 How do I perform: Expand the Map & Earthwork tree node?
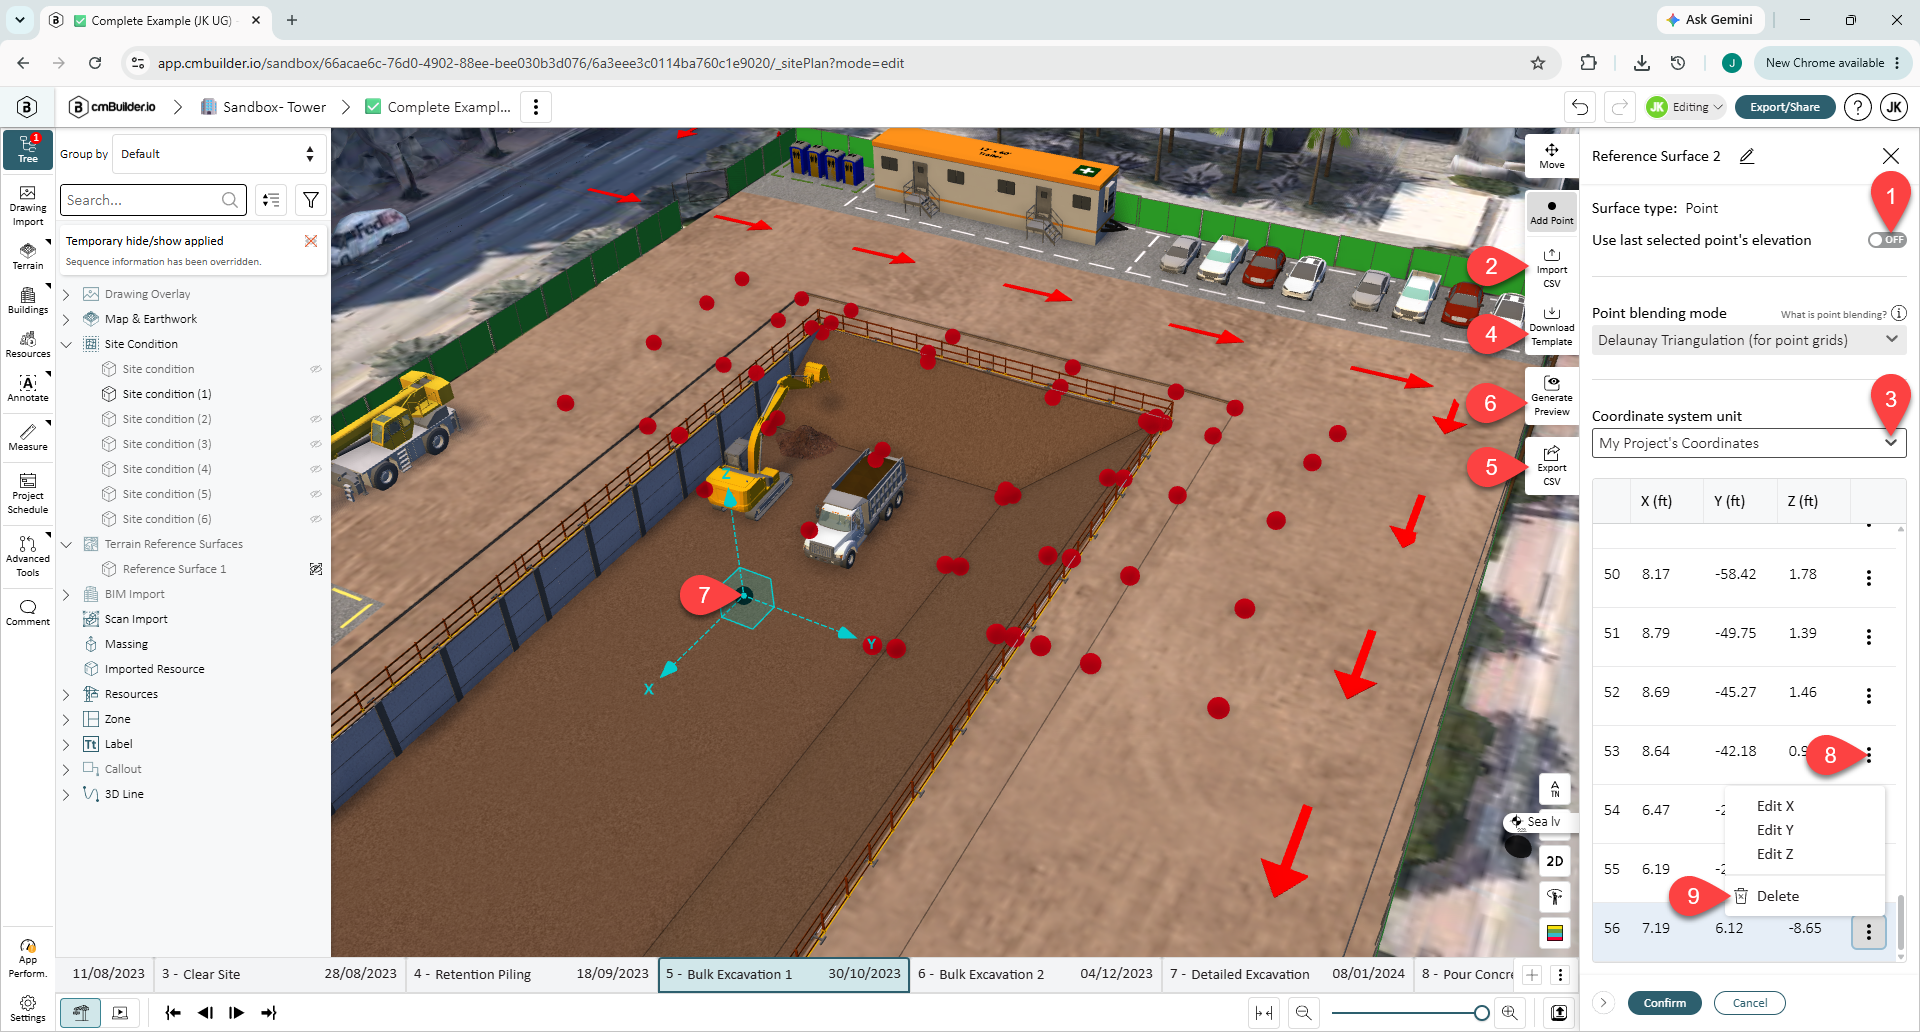(x=66, y=319)
